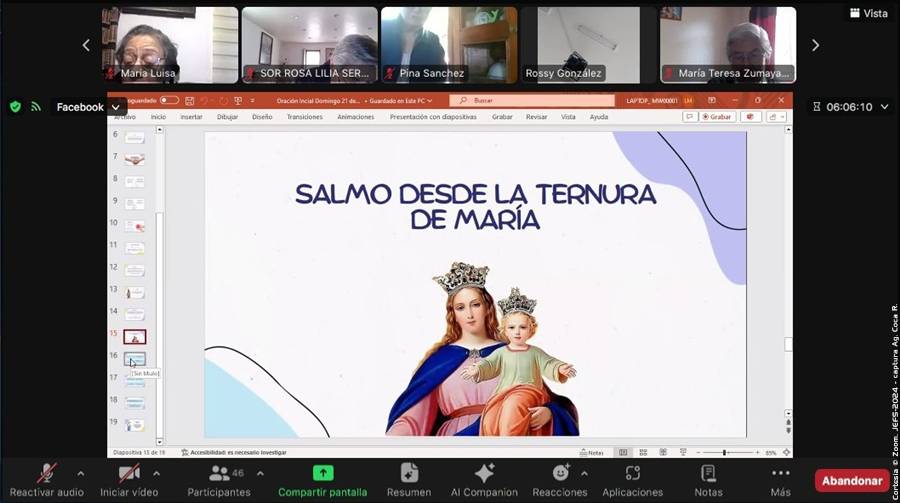The image size is (900, 503).
Task: Select slide 16 thumbnail
Action: point(135,359)
